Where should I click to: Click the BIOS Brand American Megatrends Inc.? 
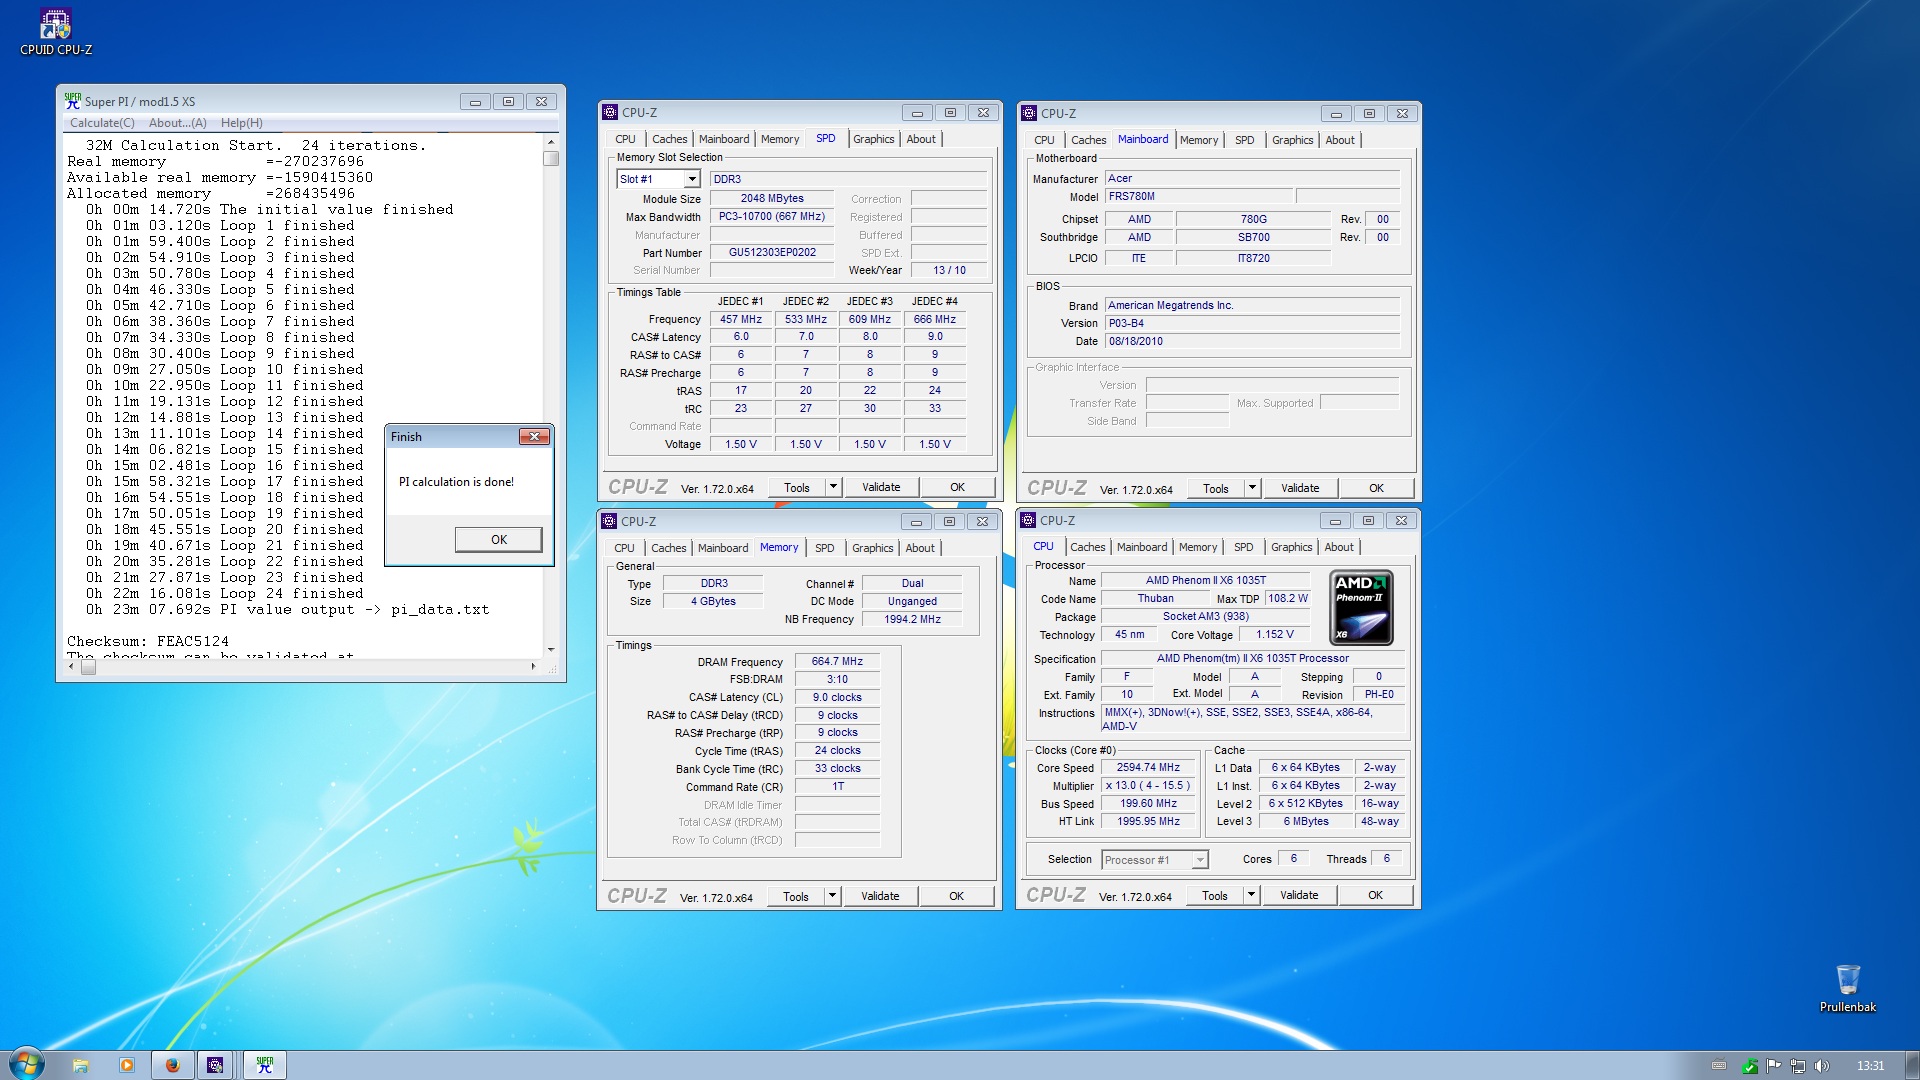tap(1252, 305)
